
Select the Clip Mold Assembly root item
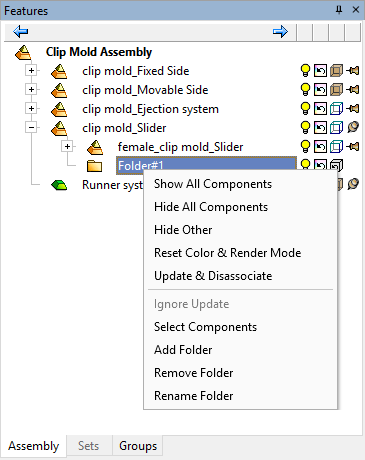99,52
